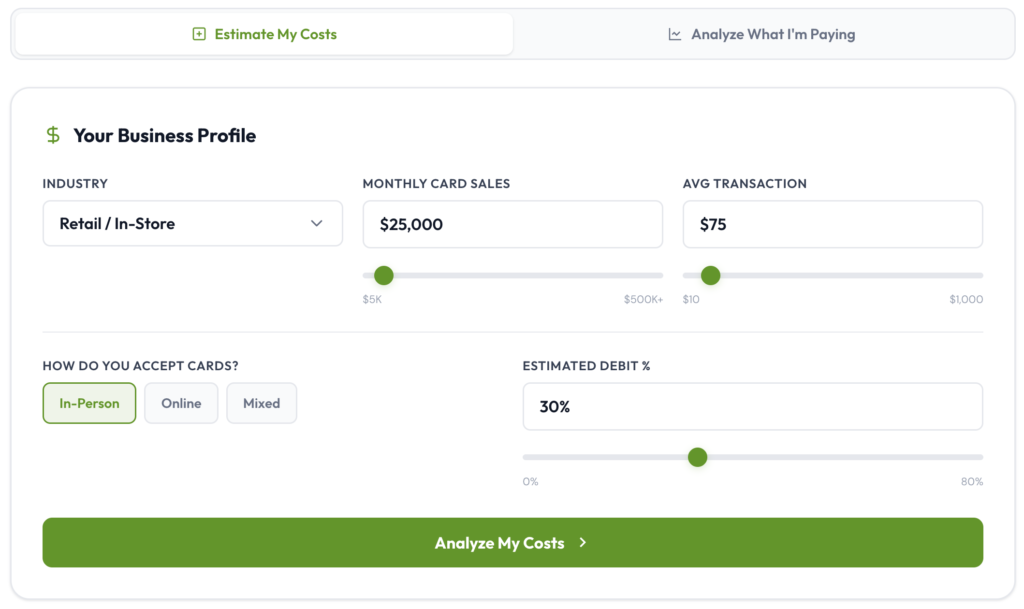Click the plus icon beside Estimate My Costs
The height and width of the screenshot is (609, 1024).
point(199,34)
